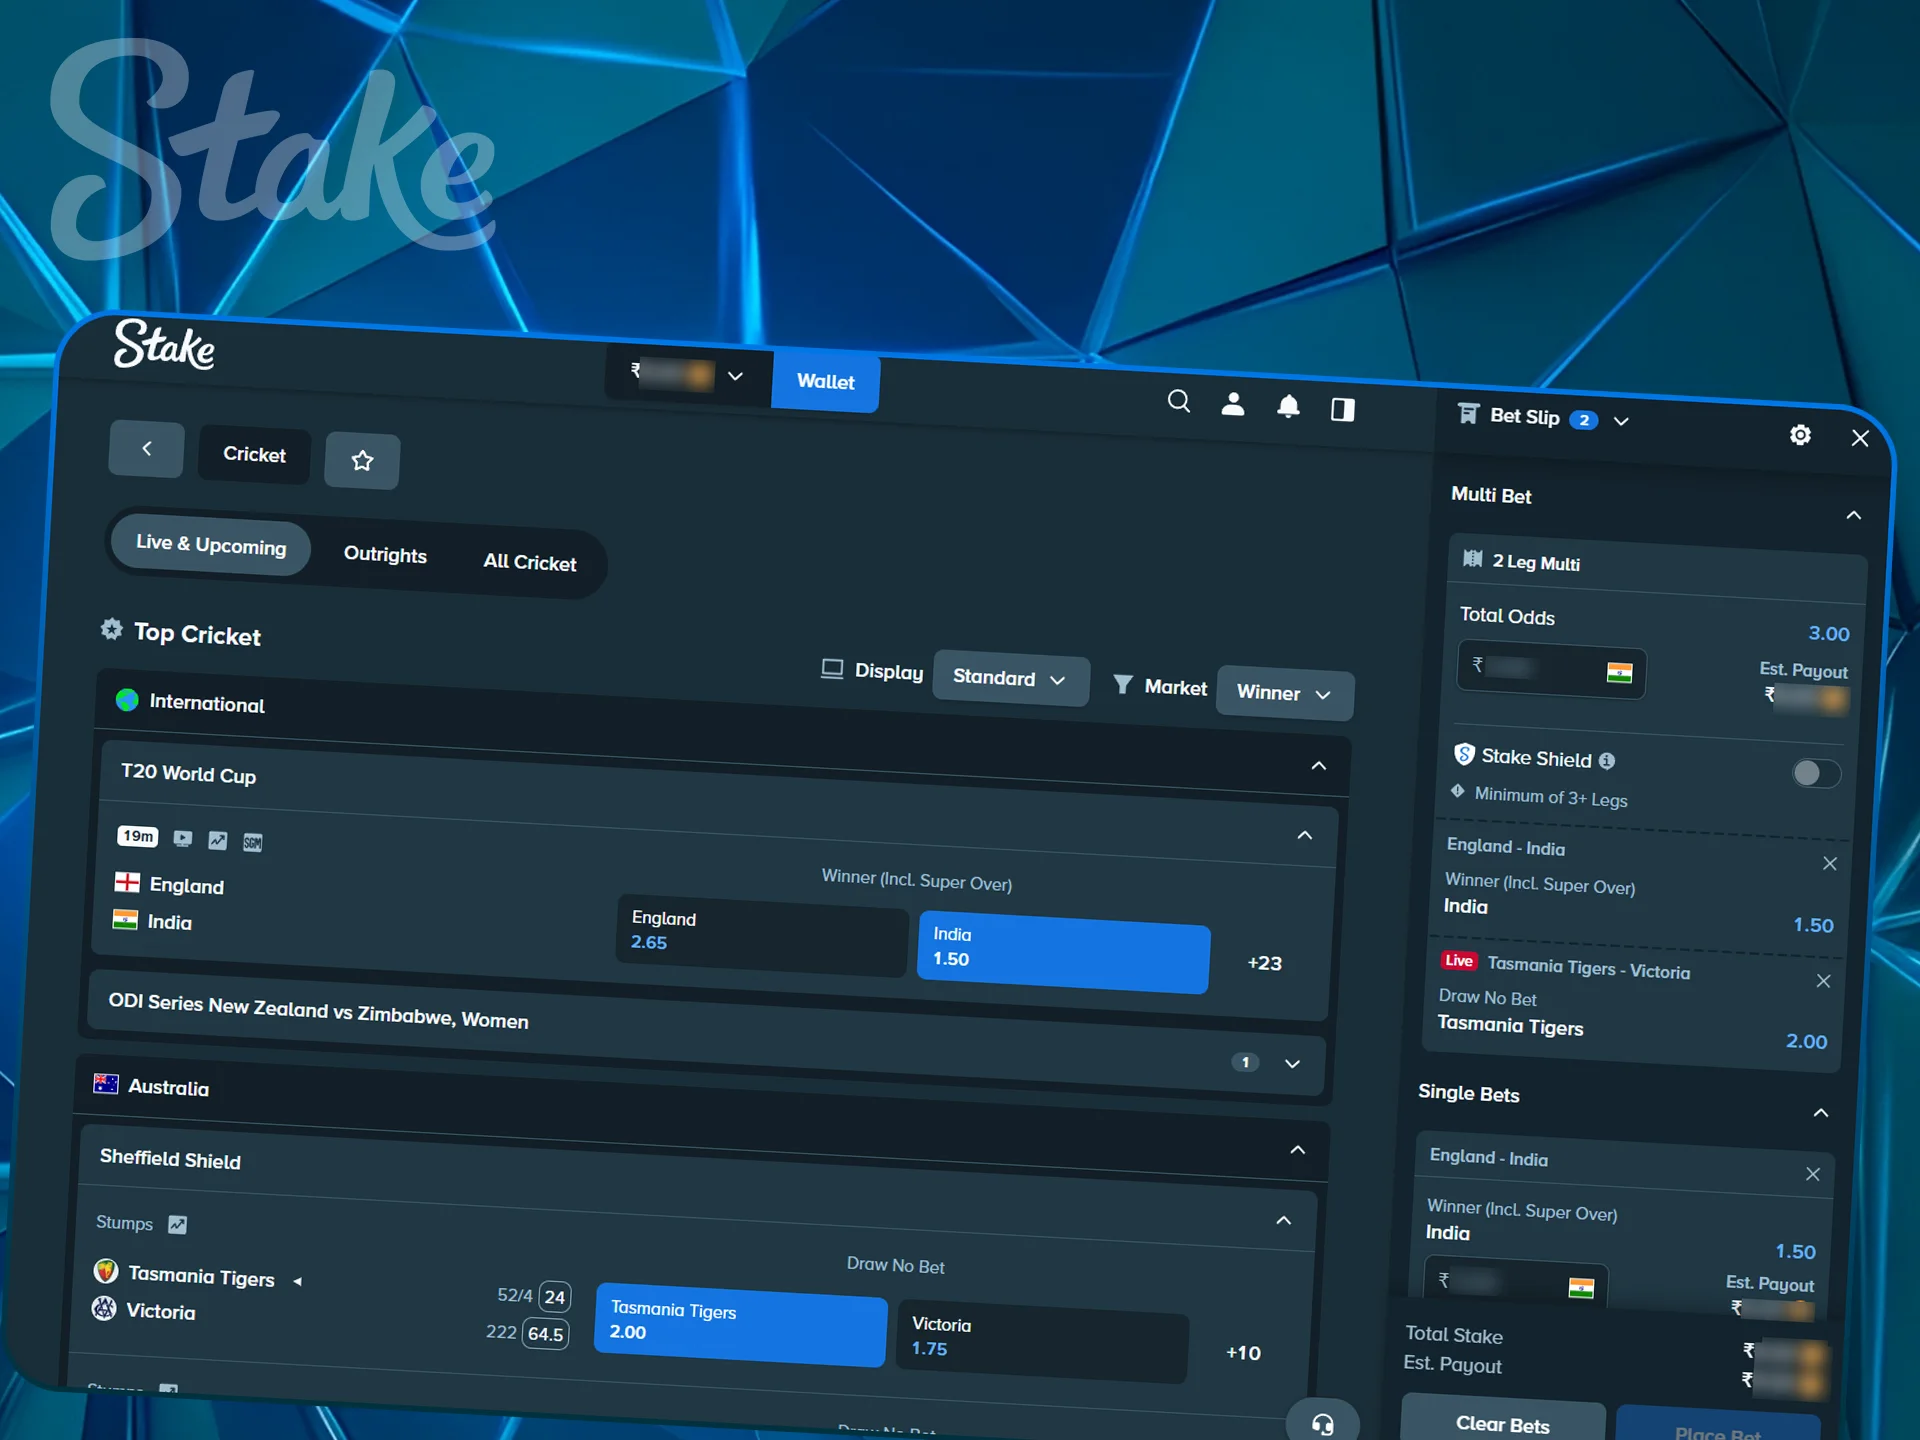Open stats icon next to Stumps
The width and height of the screenshot is (1920, 1440).
[177, 1225]
